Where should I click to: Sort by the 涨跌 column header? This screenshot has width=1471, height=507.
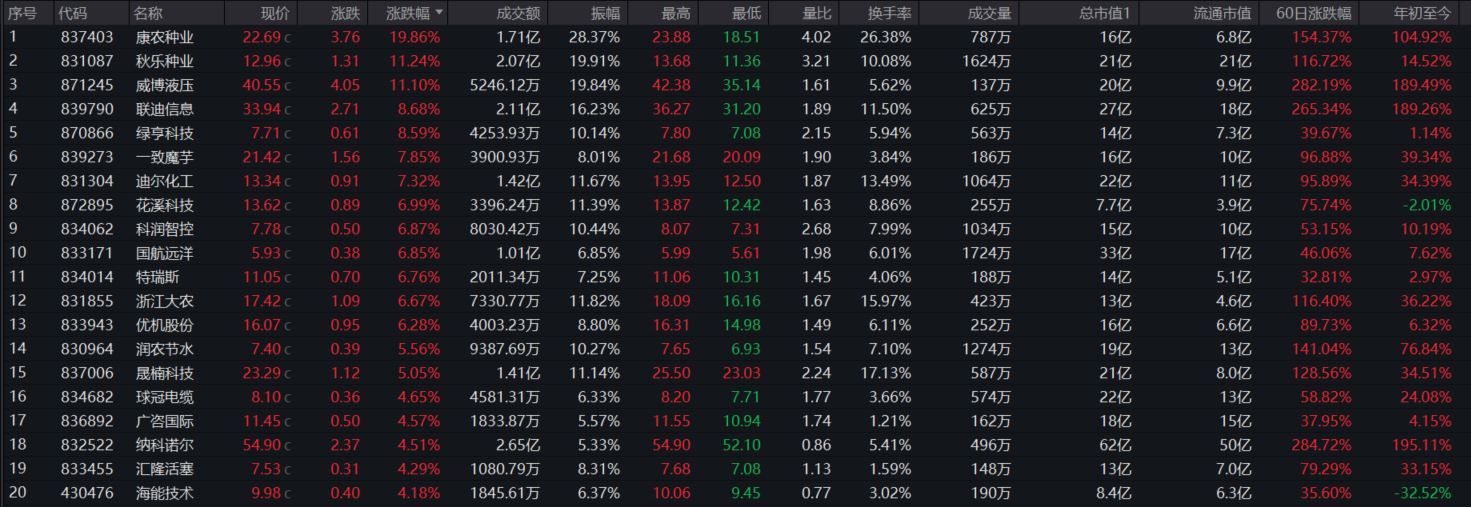[x=345, y=13]
